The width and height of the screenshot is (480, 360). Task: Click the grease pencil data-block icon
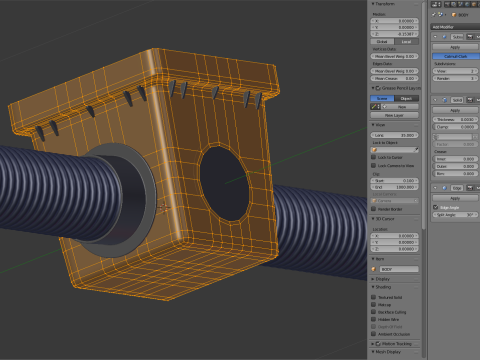[375, 107]
